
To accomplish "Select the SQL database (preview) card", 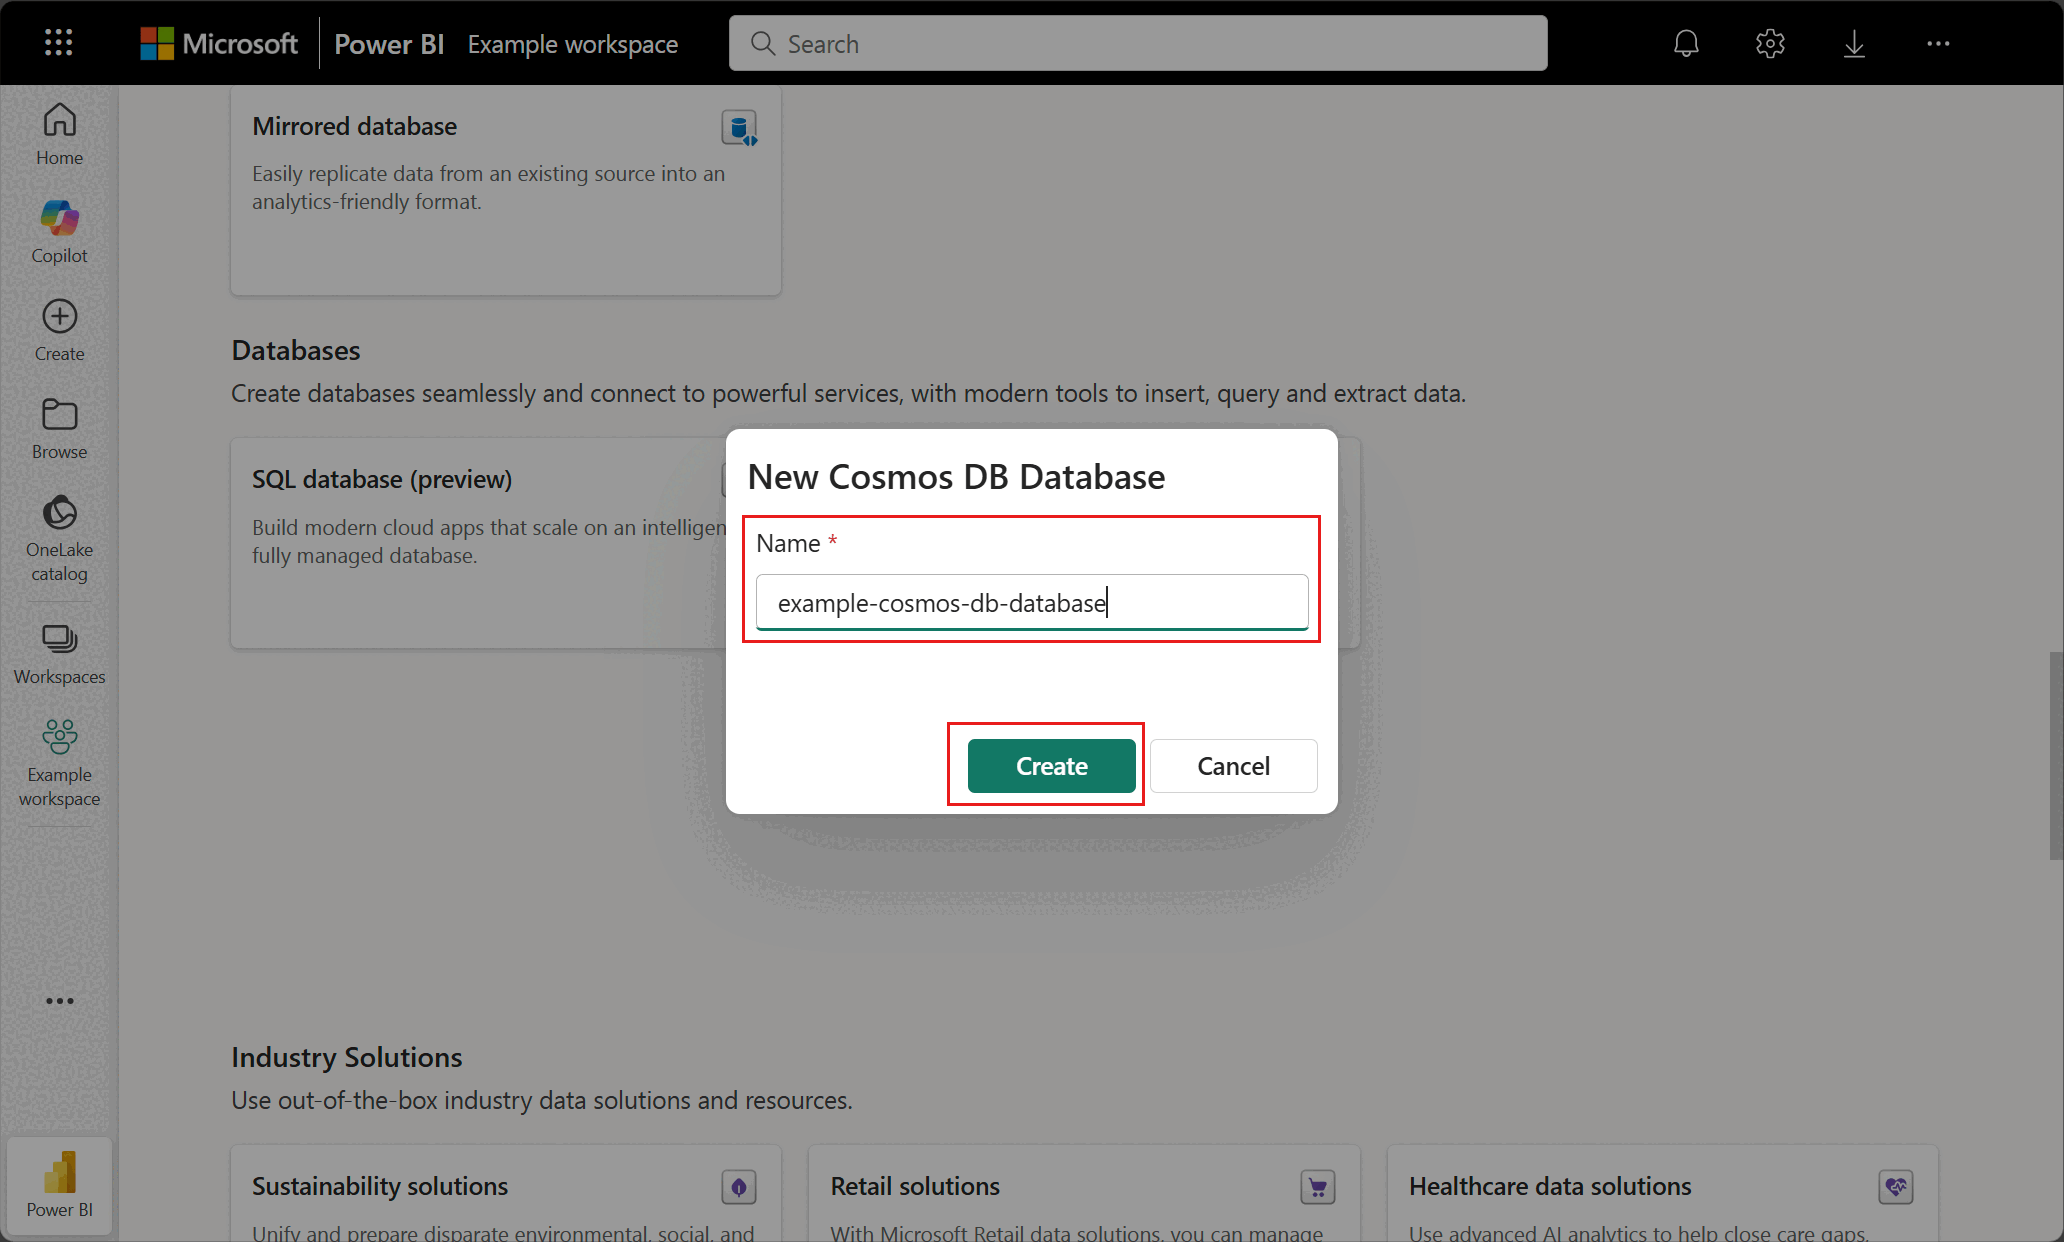I will 479,543.
